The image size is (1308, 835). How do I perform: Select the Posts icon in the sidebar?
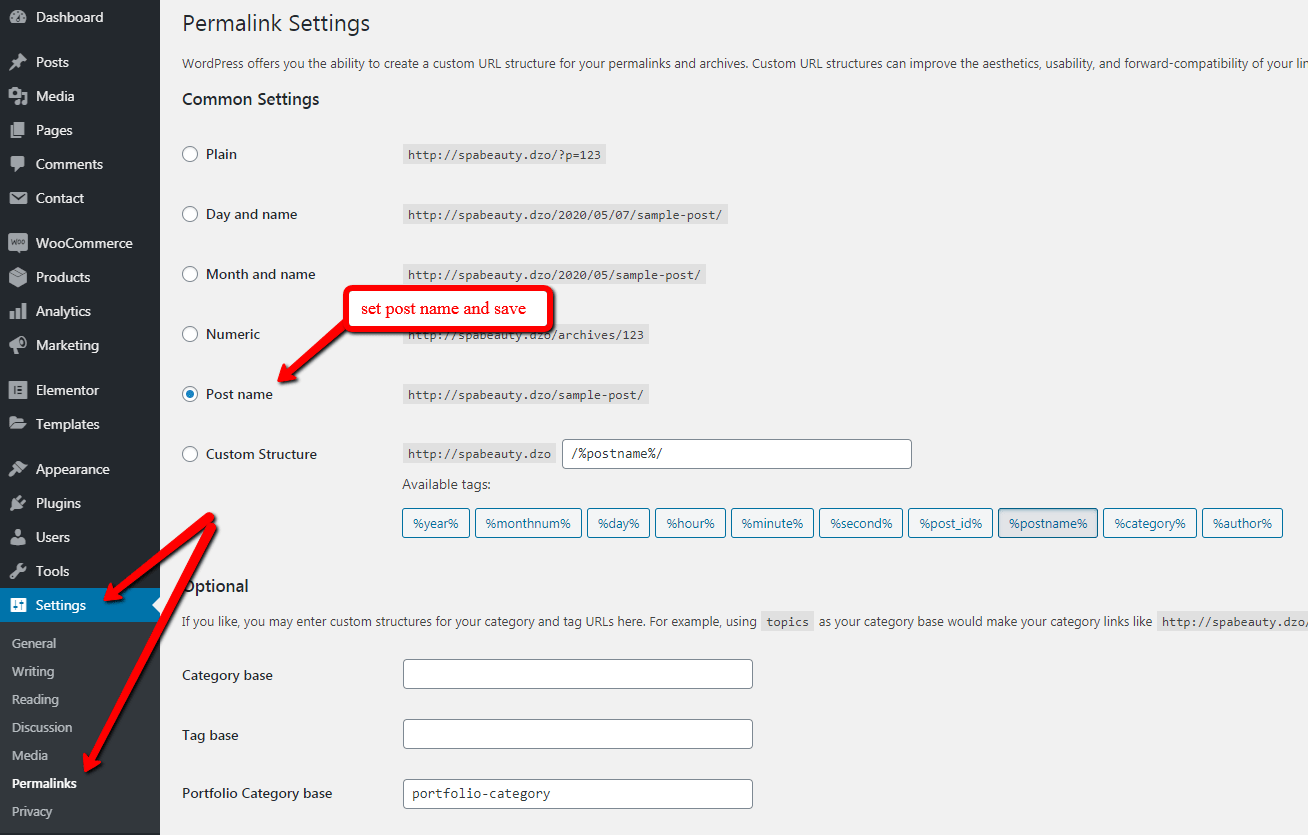point(16,62)
